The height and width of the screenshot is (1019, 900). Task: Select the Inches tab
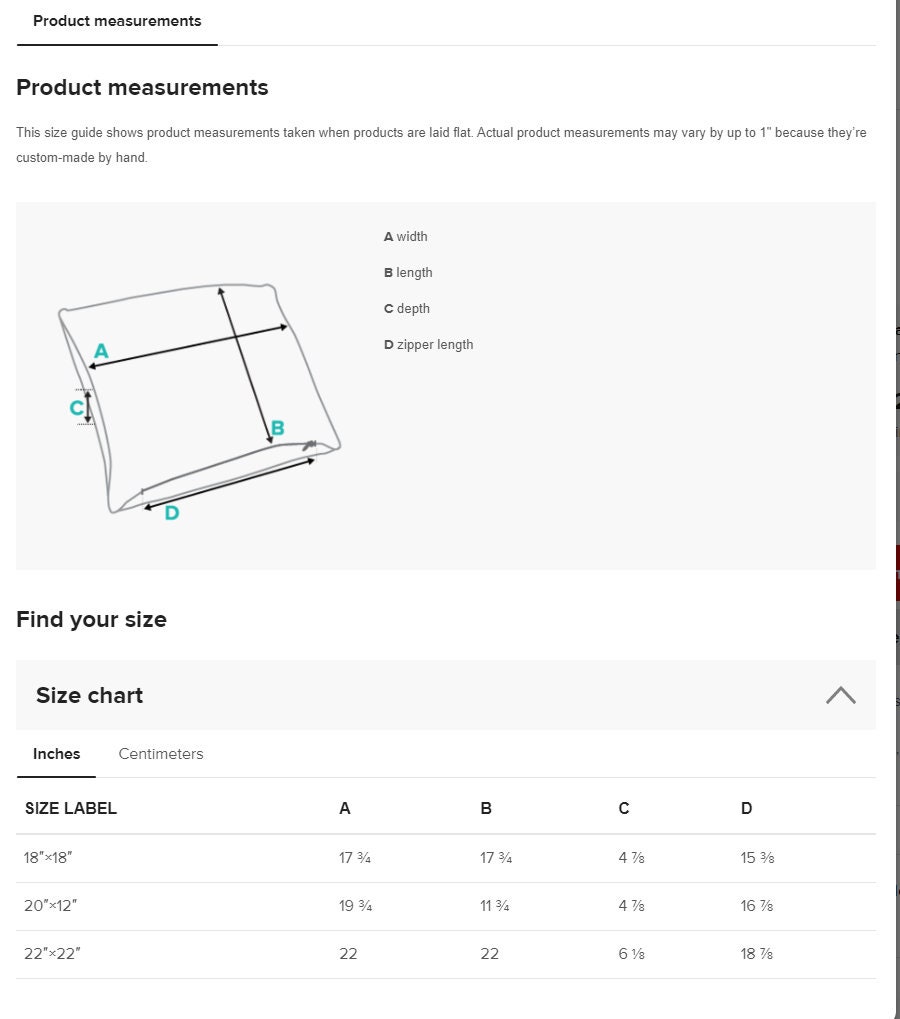[x=57, y=754]
